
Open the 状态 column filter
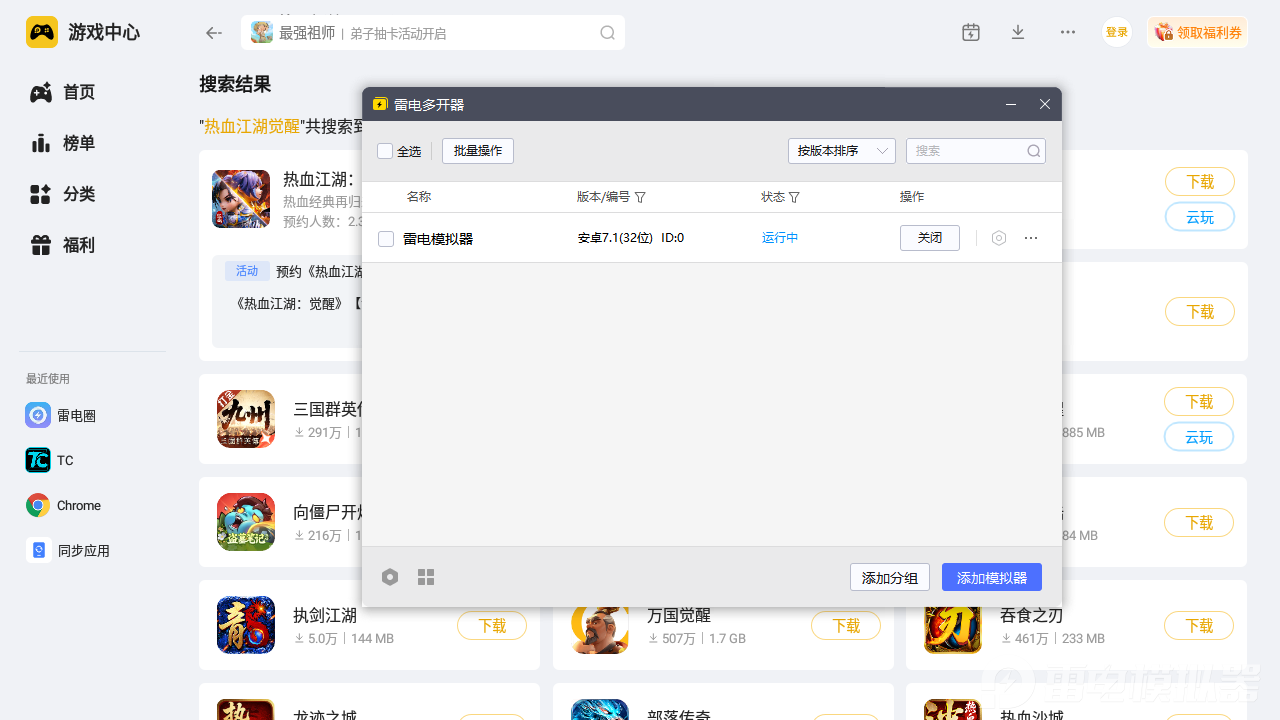794,198
